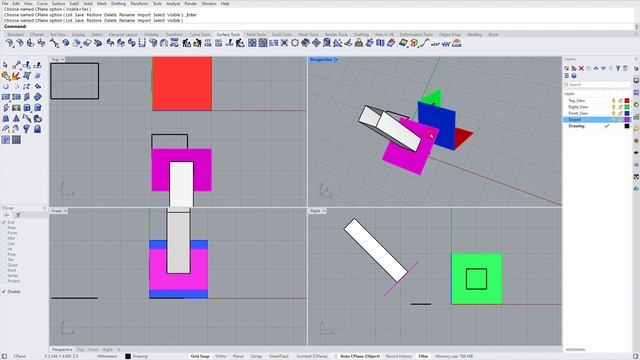Click the polyline tool in left sidebar
Viewport: 640px width, 360px height.
point(16,65)
